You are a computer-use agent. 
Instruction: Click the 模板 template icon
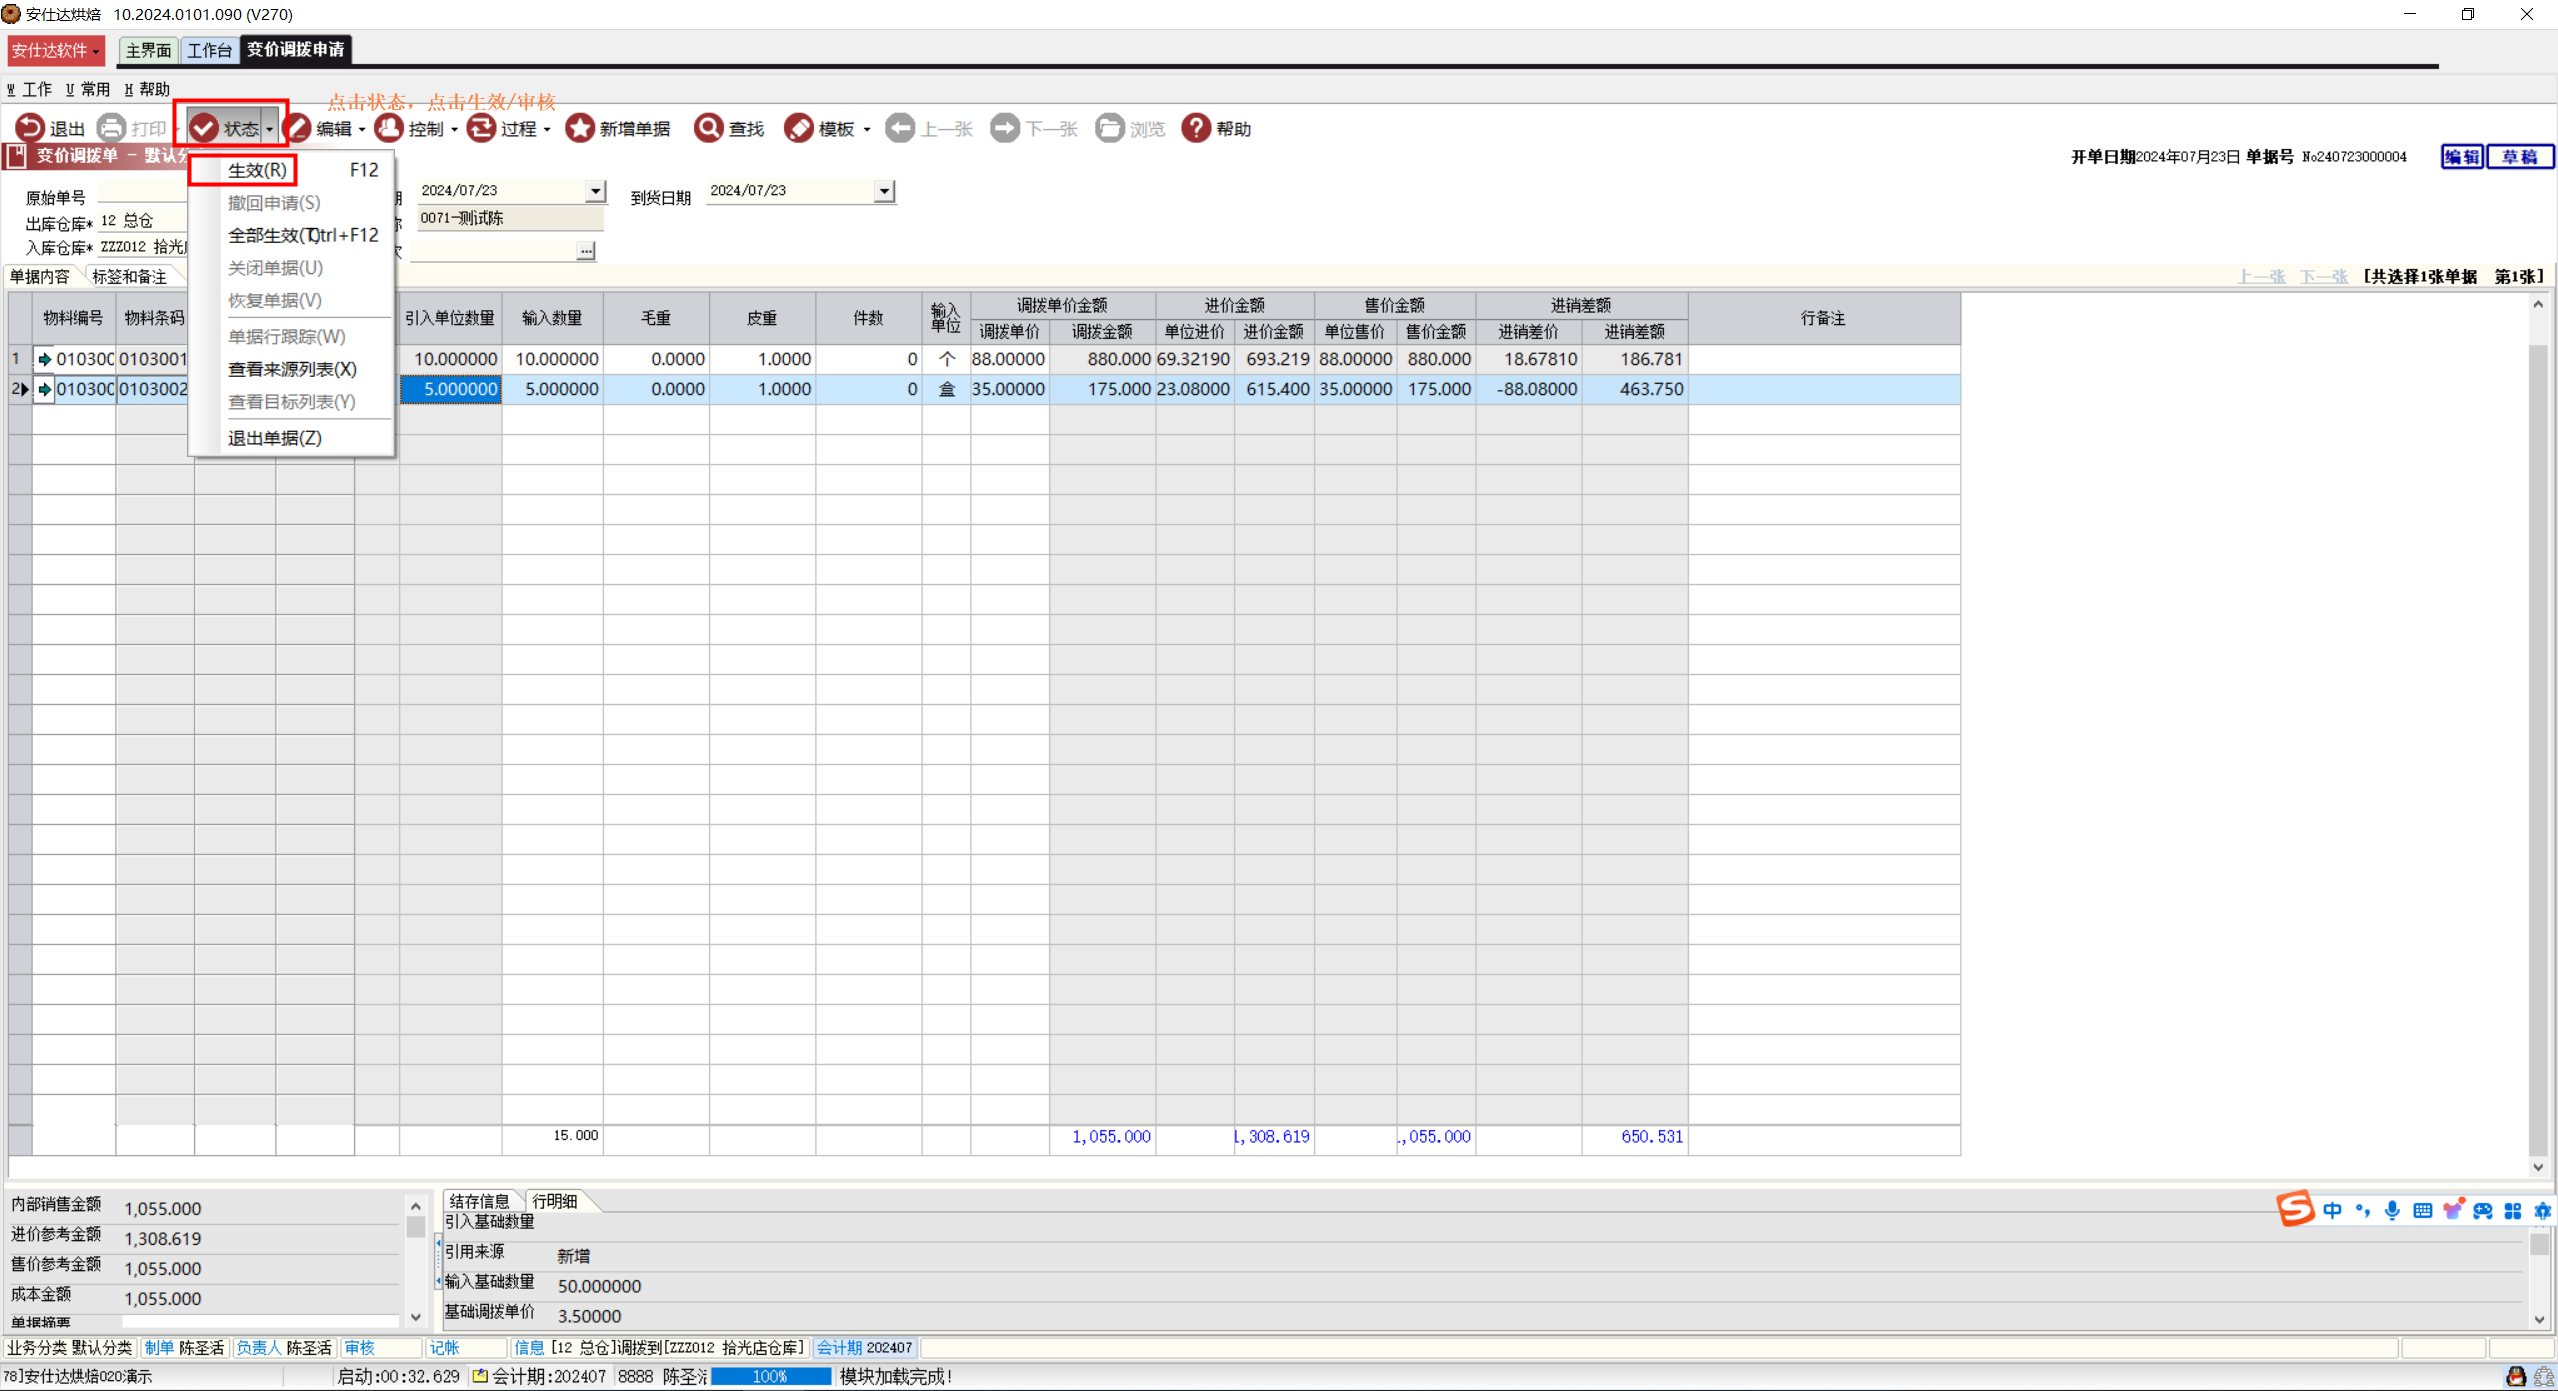coord(798,128)
